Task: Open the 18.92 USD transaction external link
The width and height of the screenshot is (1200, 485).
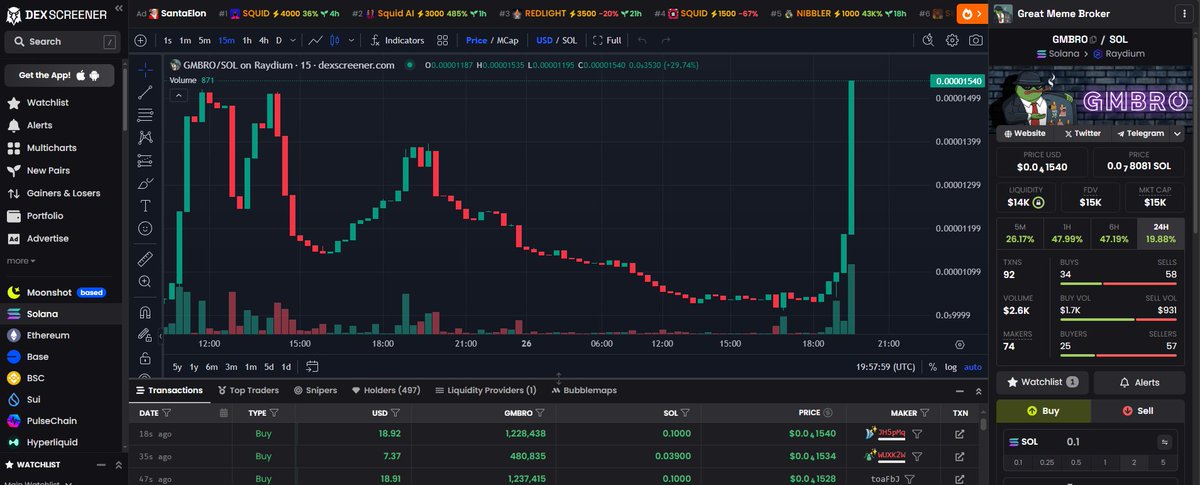Action: pyautogui.click(x=960, y=434)
